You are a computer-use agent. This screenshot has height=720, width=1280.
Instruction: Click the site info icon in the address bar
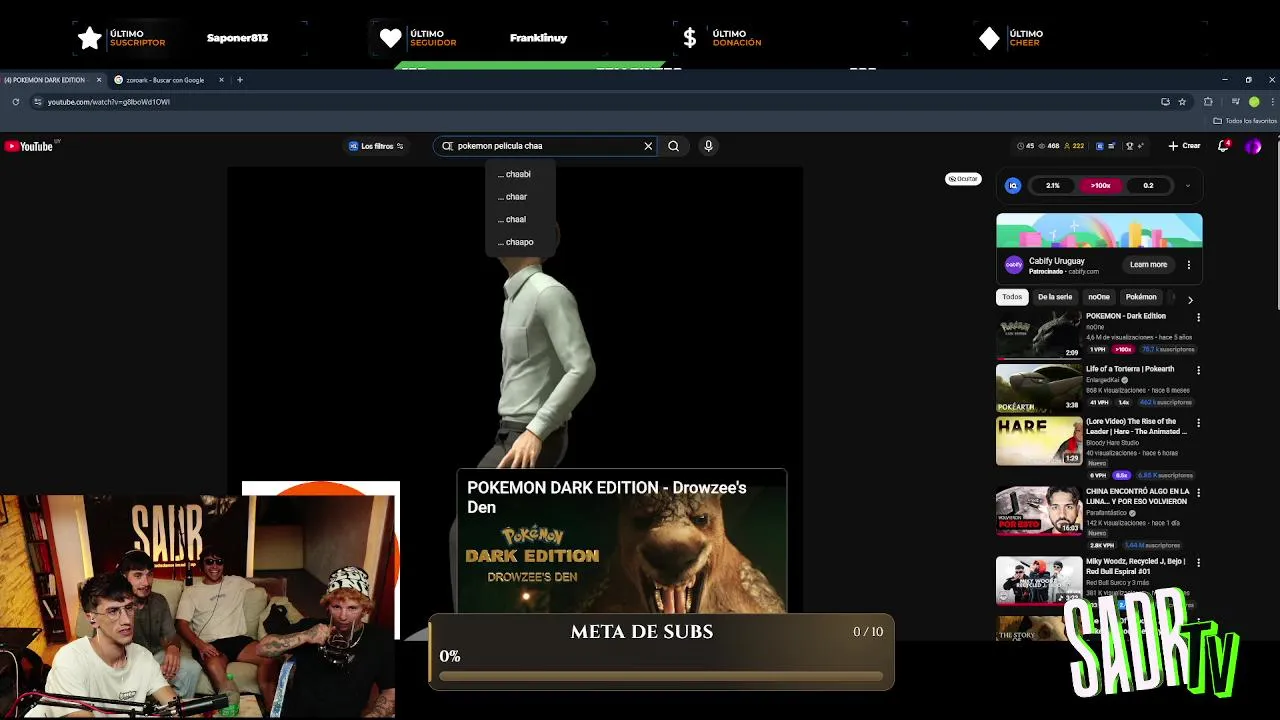click(37, 102)
